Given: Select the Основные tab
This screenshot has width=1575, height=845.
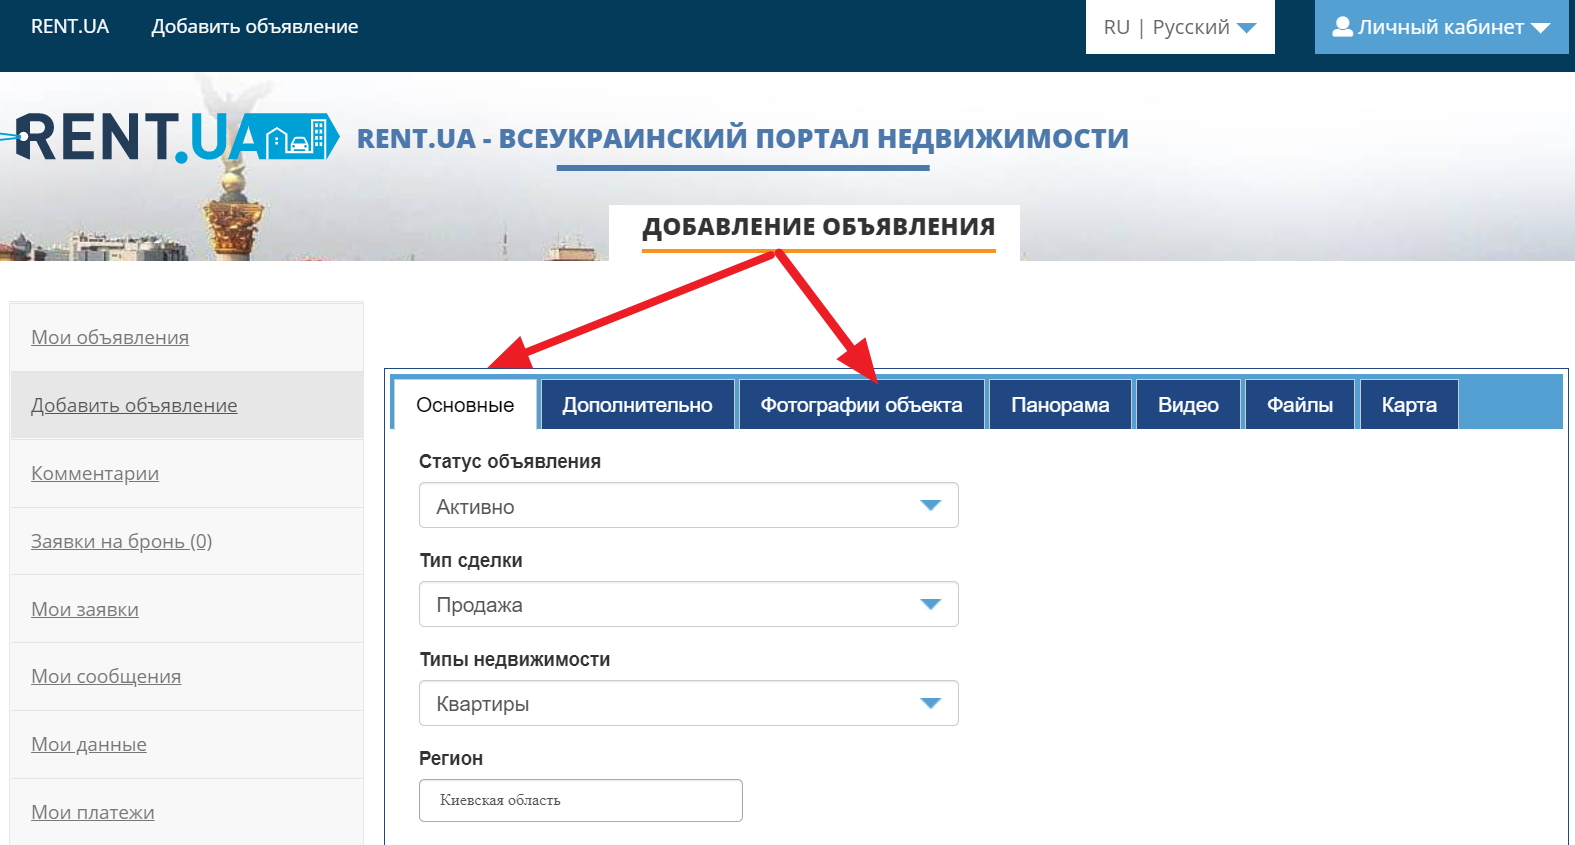Looking at the screenshot, I should click(x=465, y=405).
